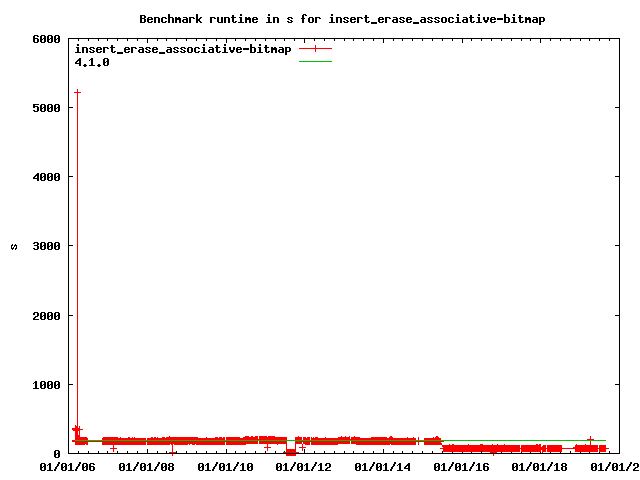This screenshot has width=640, height=480.
Task: Click the 4000 y-axis tick label
Action: tap(46, 177)
